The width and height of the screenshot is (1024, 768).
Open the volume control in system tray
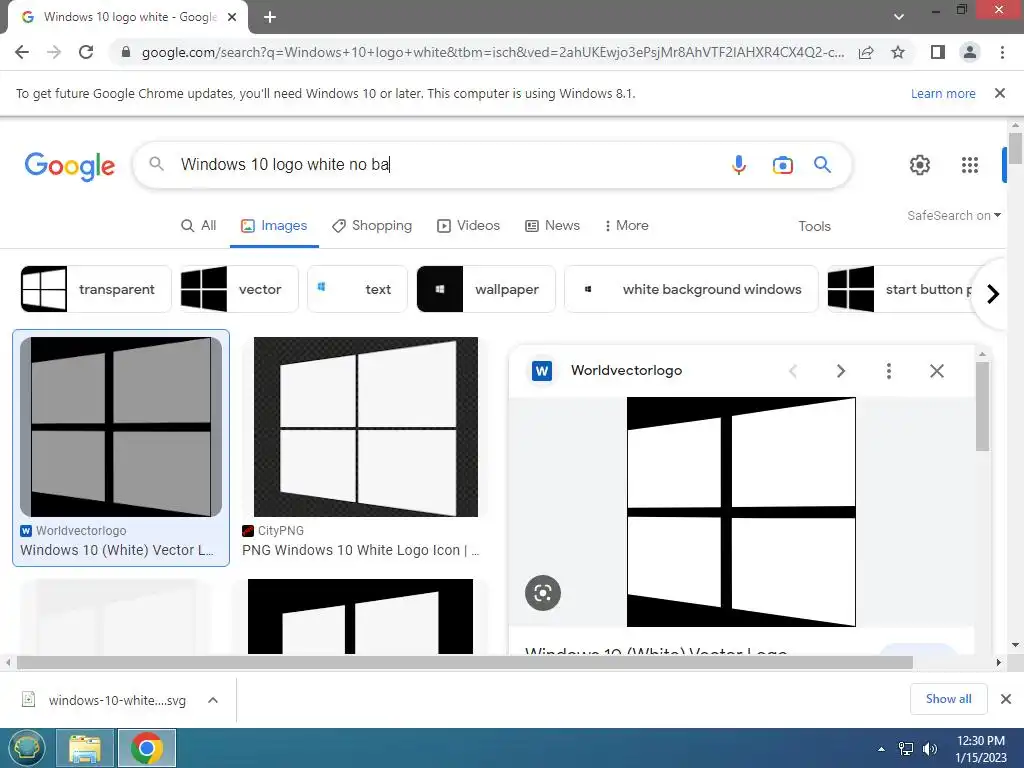tap(930, 748)
